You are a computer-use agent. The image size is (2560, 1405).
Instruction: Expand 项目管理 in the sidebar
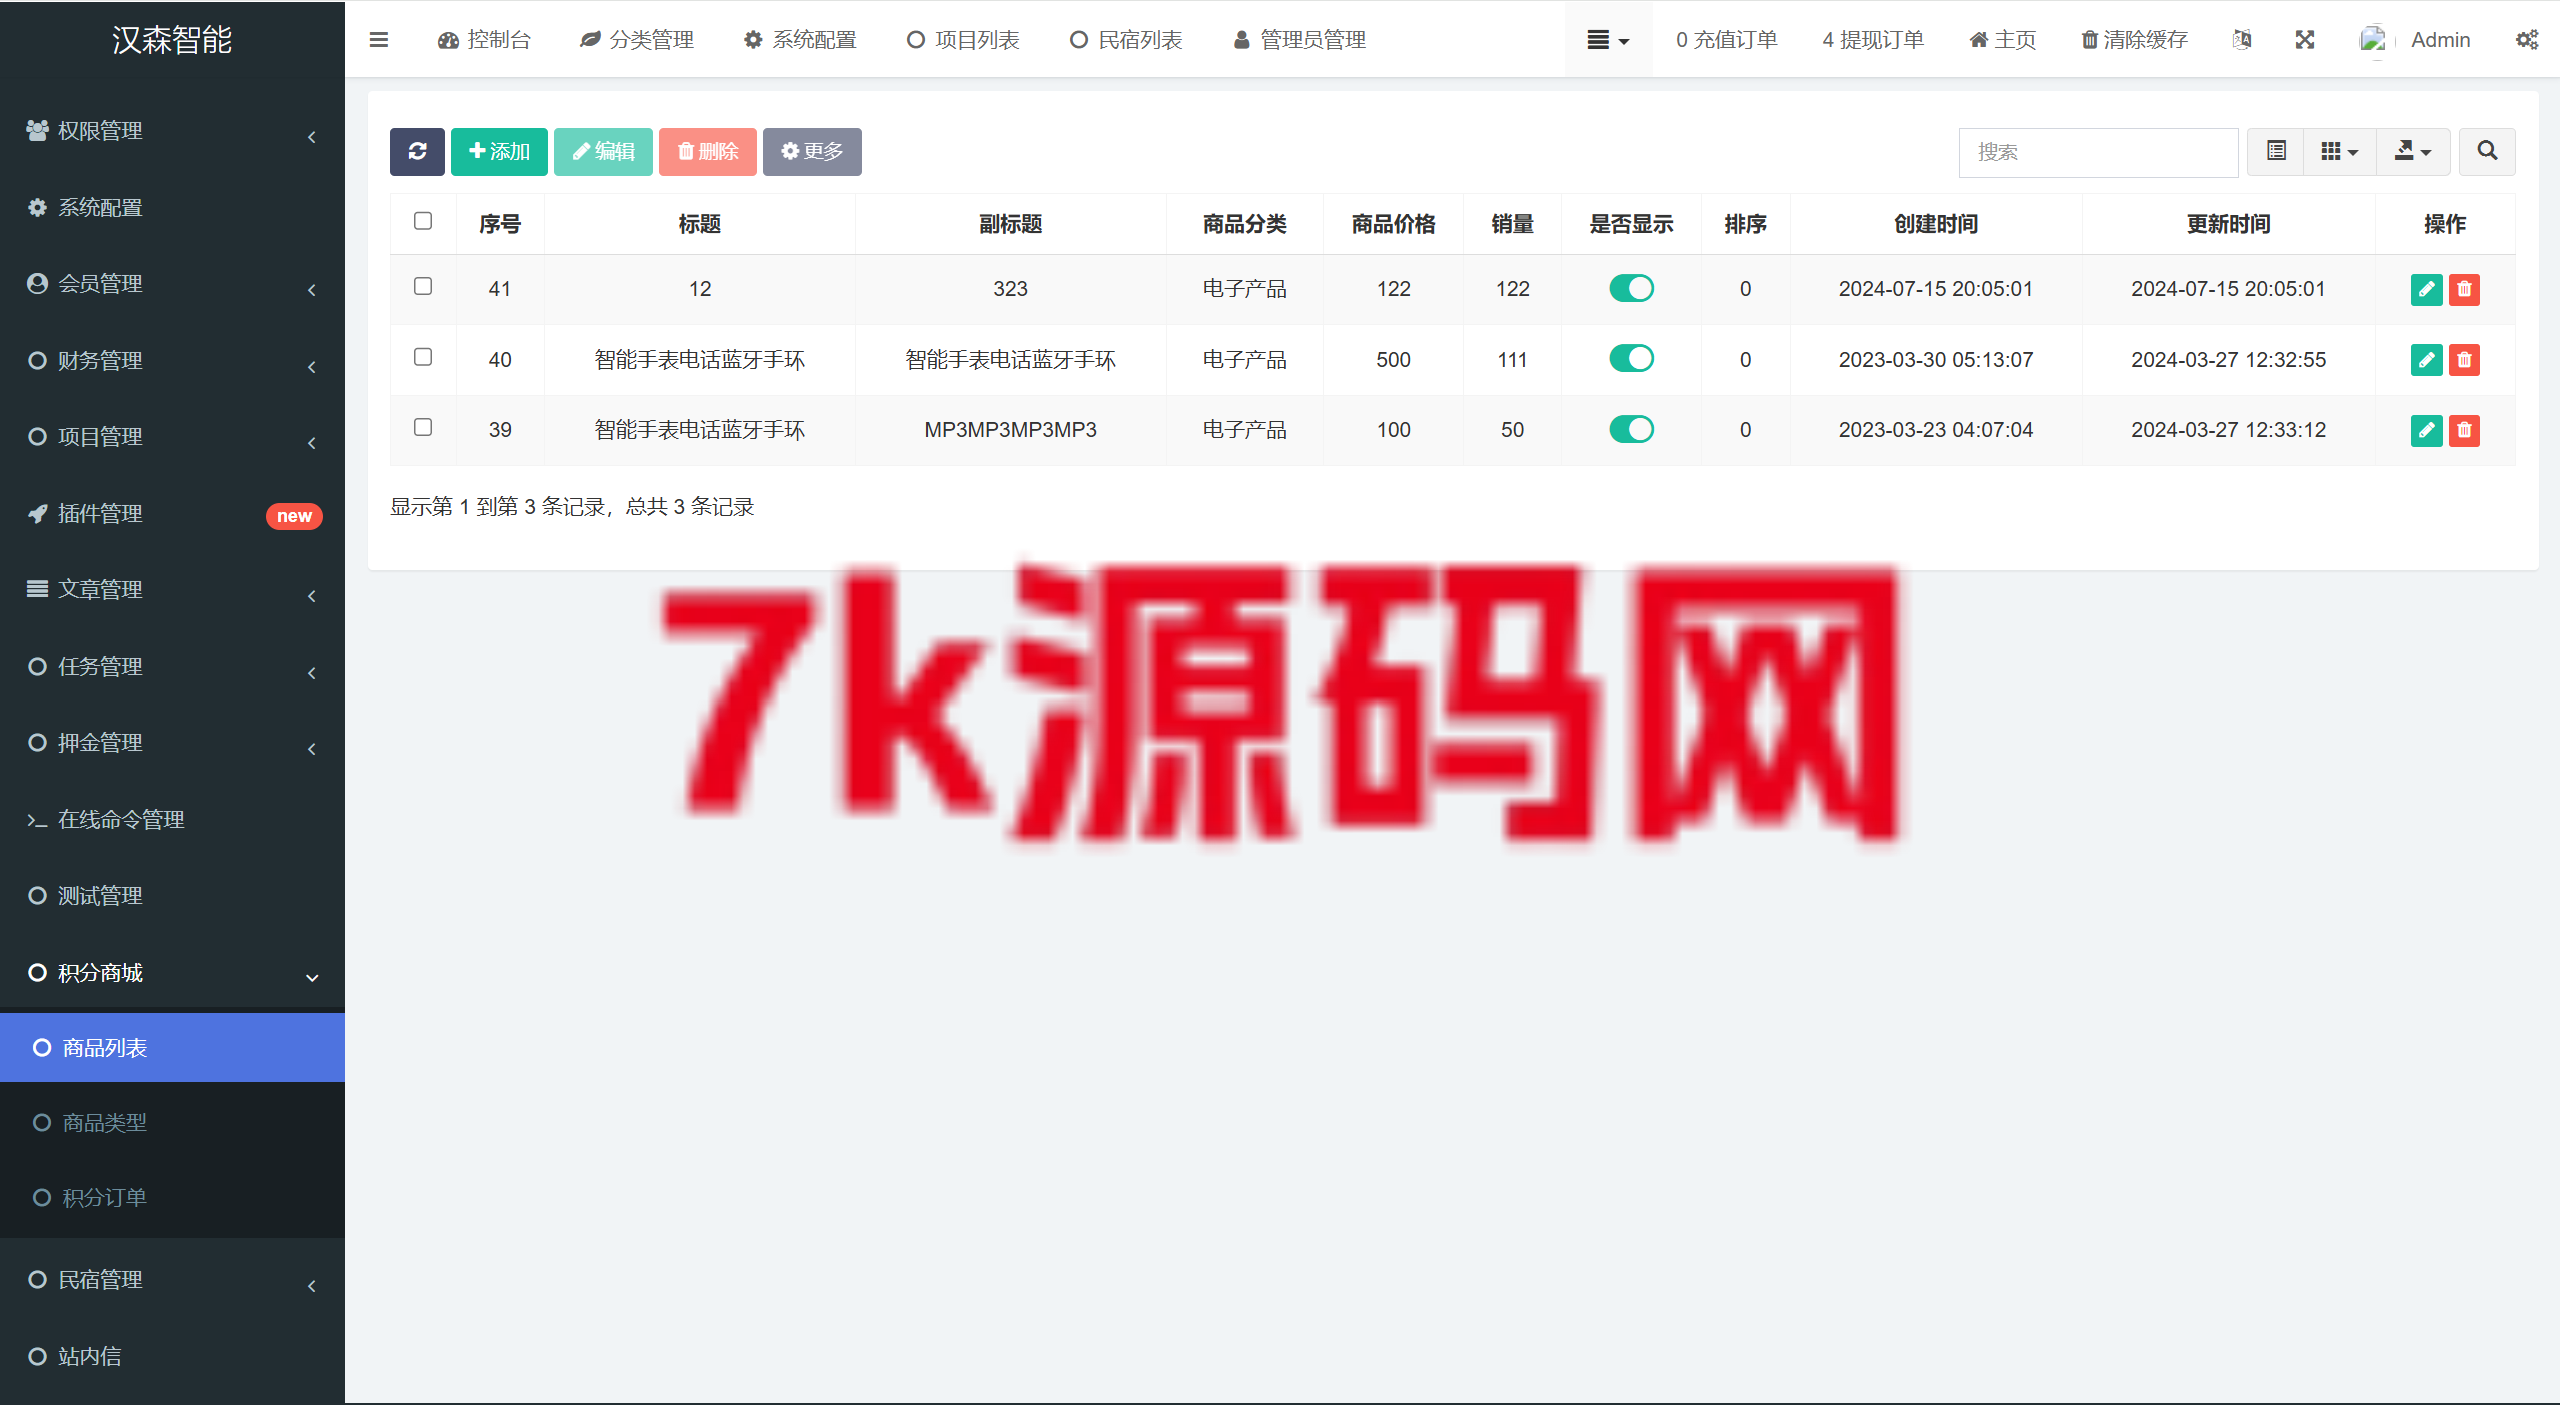(172, 437)
